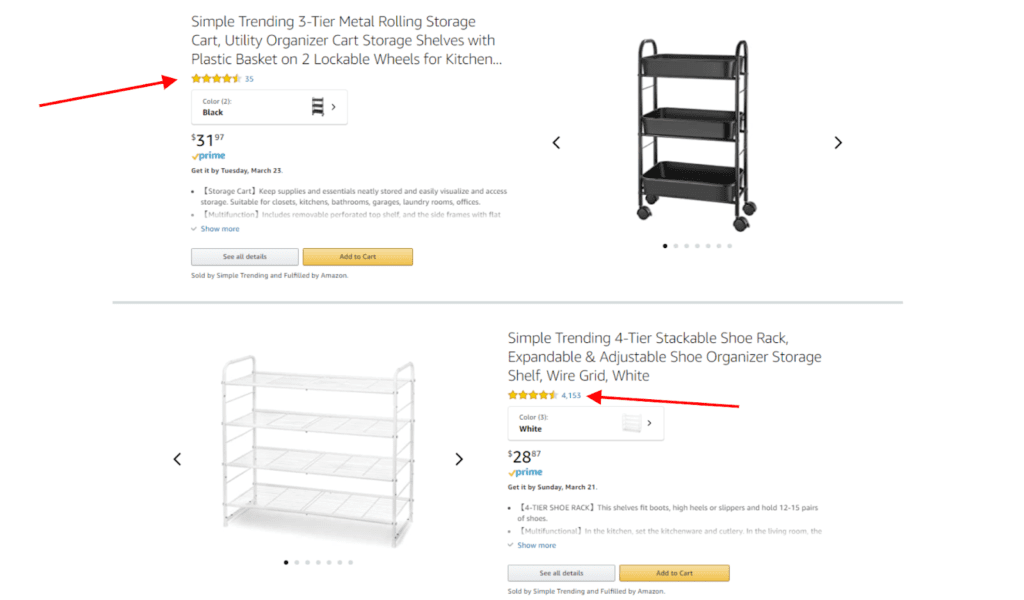Click the second carousel dot under the cart images
1024x600 pixels.
(x=676, y=244)
